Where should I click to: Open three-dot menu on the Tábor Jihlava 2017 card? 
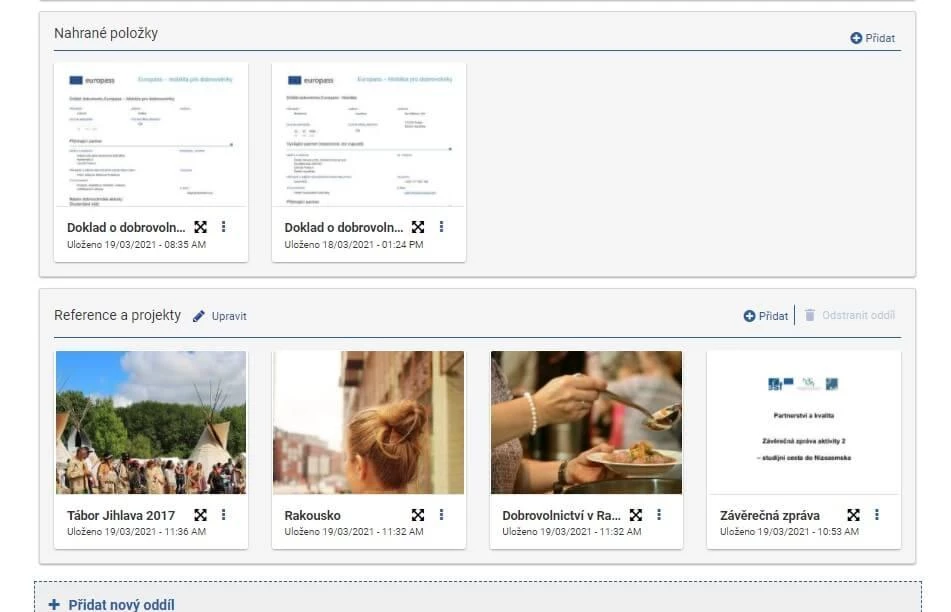[x=223, y=515]
